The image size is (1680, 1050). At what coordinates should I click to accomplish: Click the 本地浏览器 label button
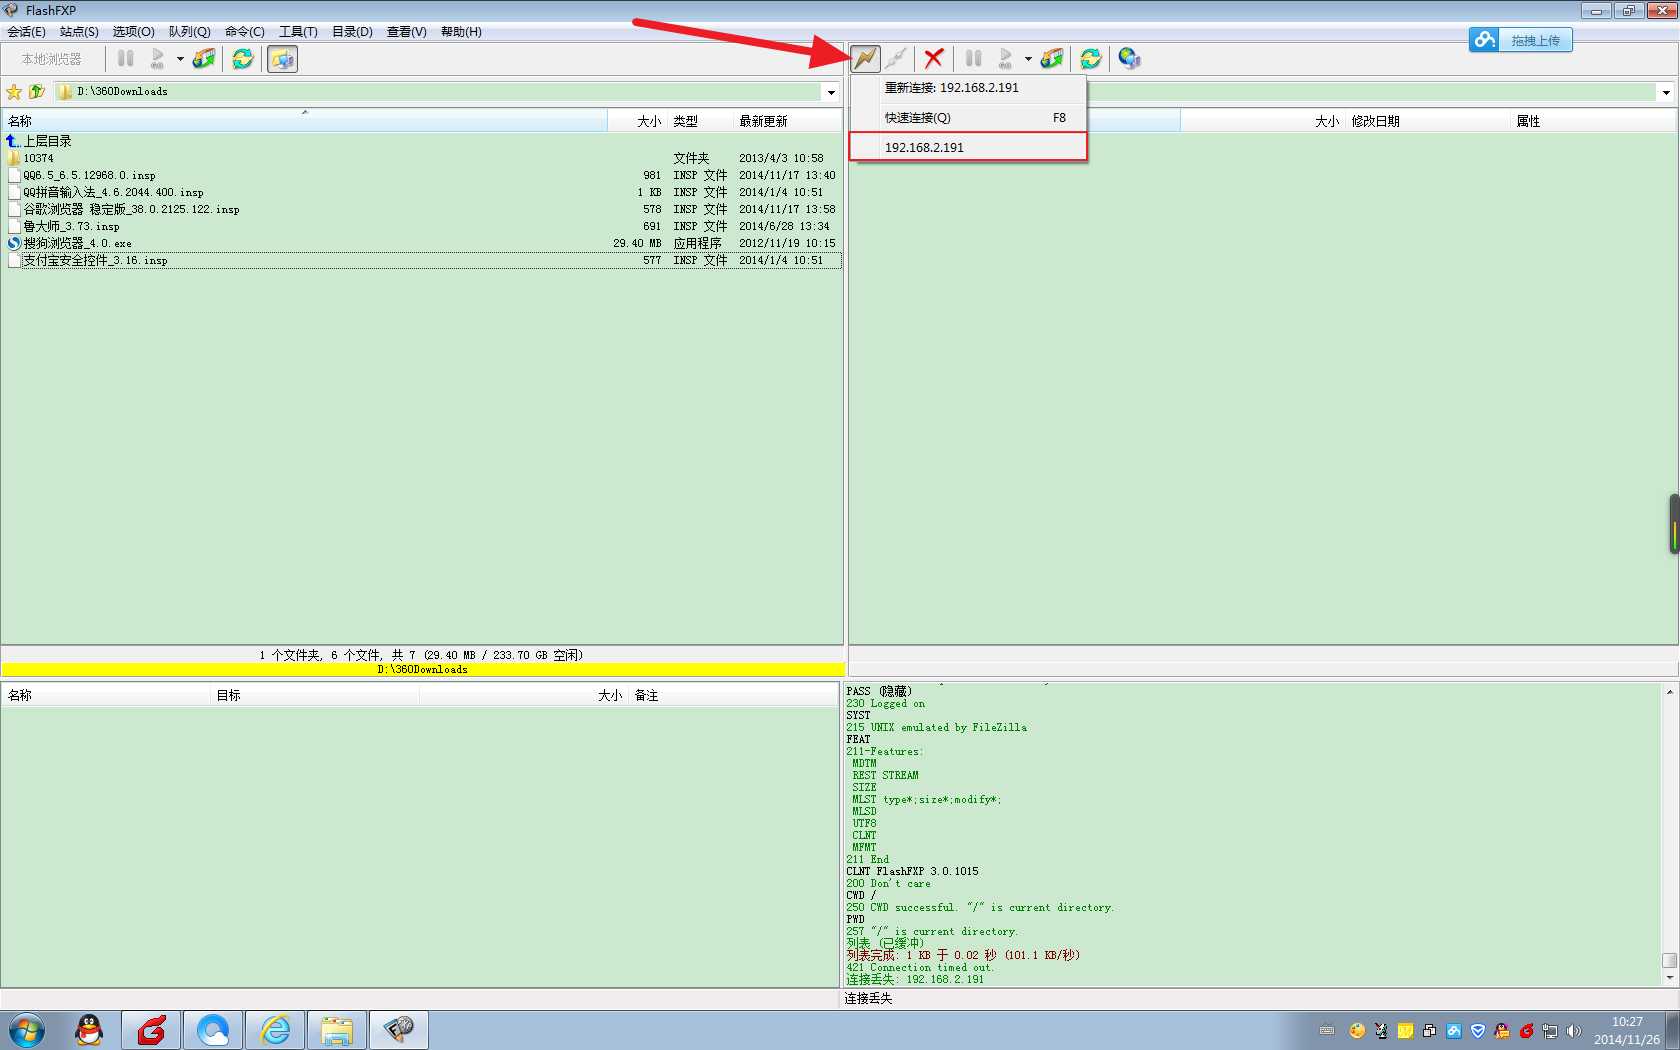52,59
